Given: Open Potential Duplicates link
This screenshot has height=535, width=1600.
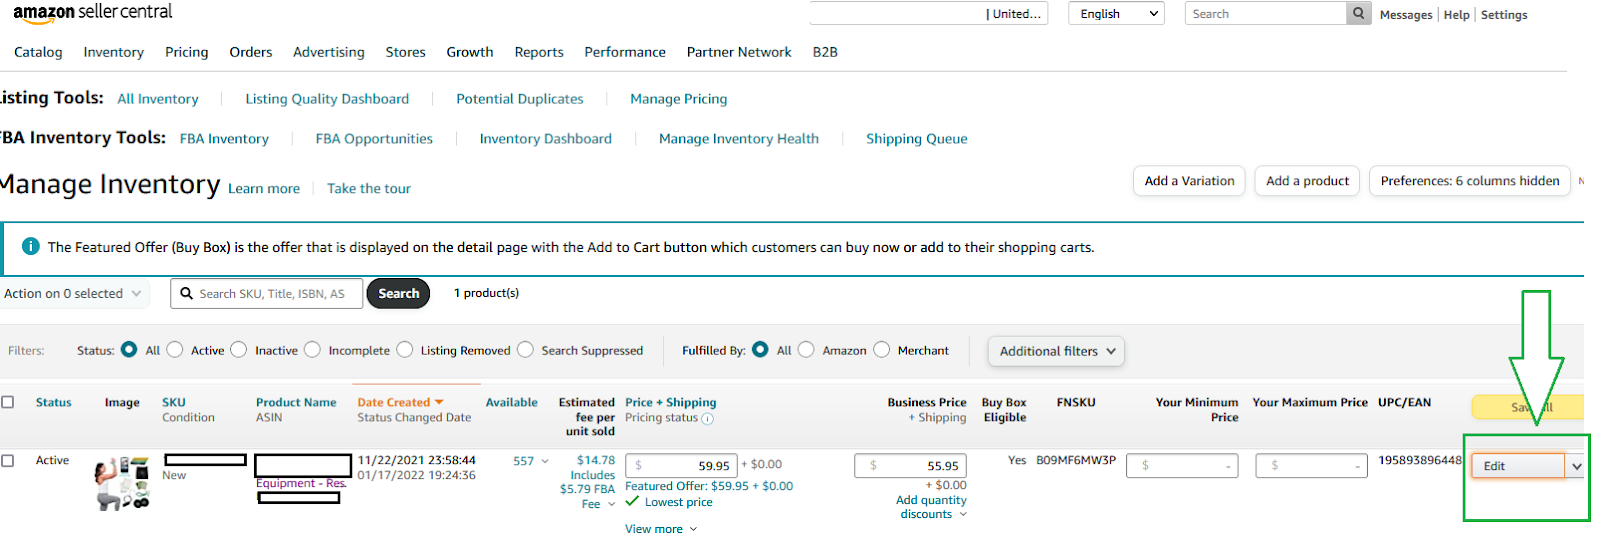Looking at the screenshot, I should 520,99.
